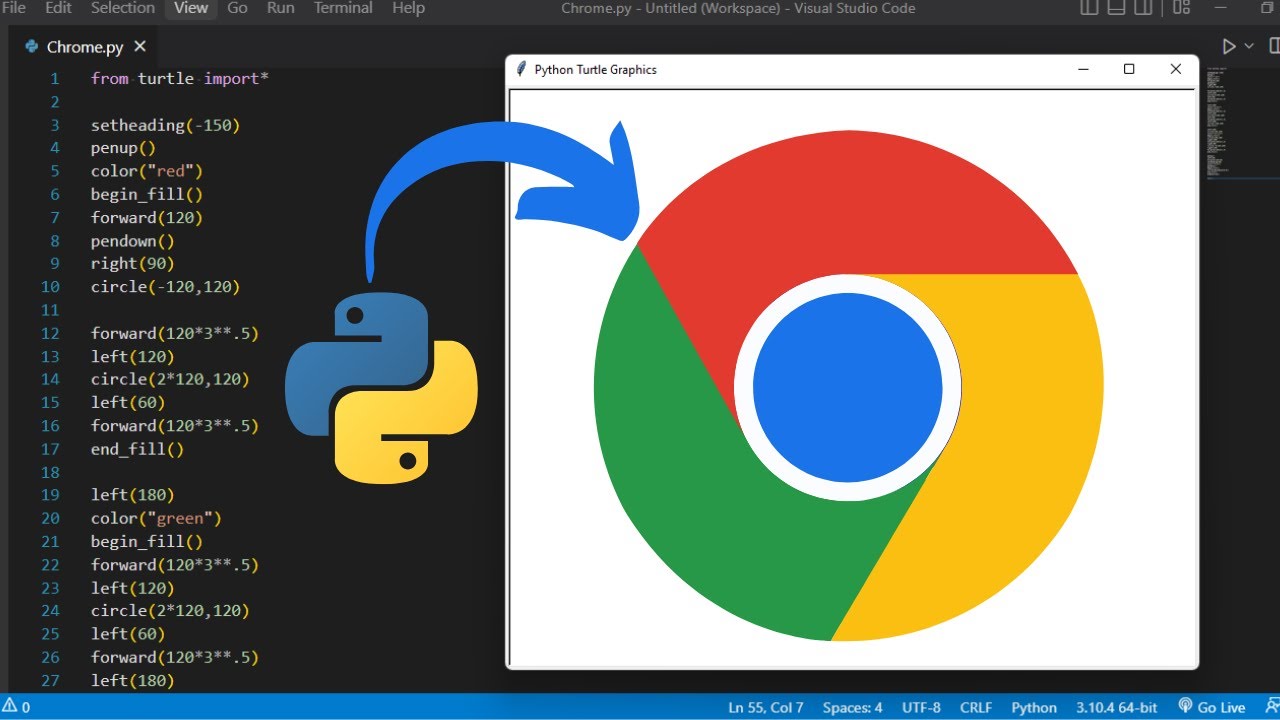1280x720 pixels.
Task: Maximize the Python Turtle Graphics window
Action: (1129, 69)
